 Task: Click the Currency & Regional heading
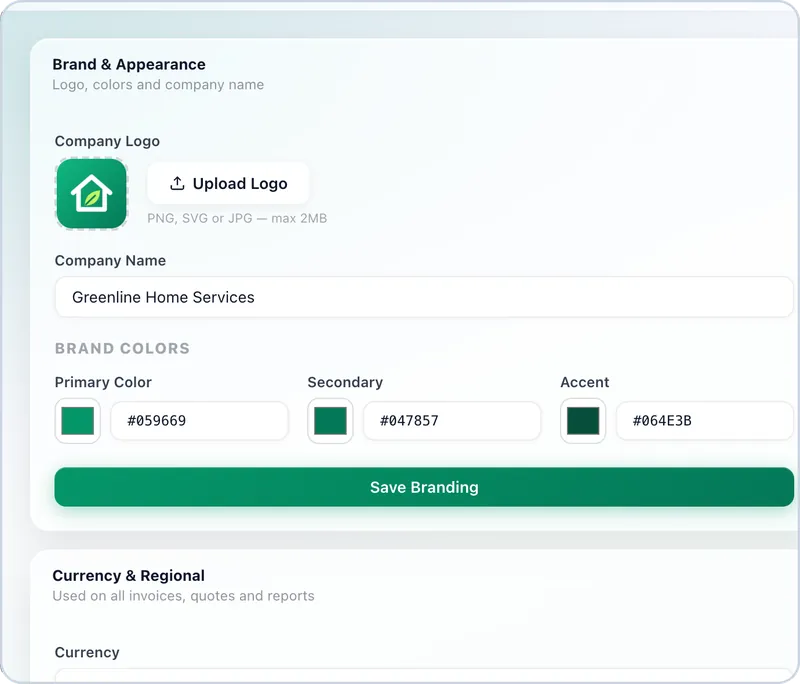click(x=129, y=576)
